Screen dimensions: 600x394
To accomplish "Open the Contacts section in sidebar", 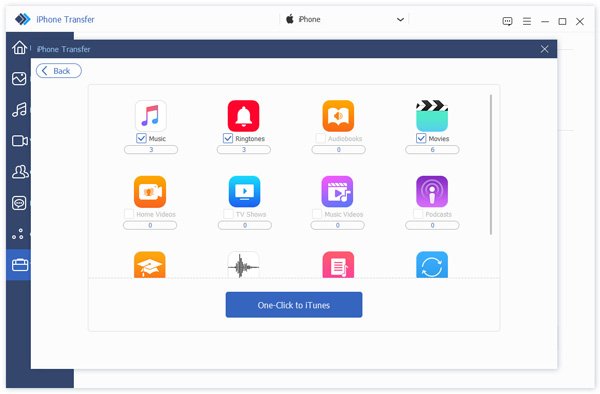I will pos(19,172).
